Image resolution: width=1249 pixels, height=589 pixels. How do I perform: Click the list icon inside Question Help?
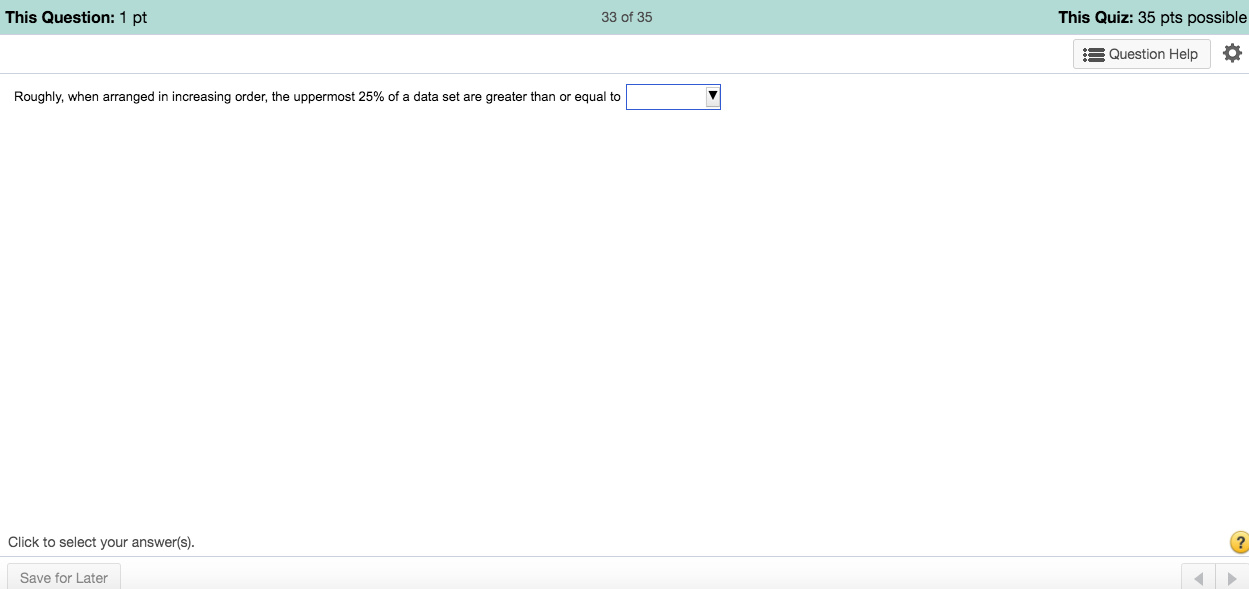[x=1092, y=54]
